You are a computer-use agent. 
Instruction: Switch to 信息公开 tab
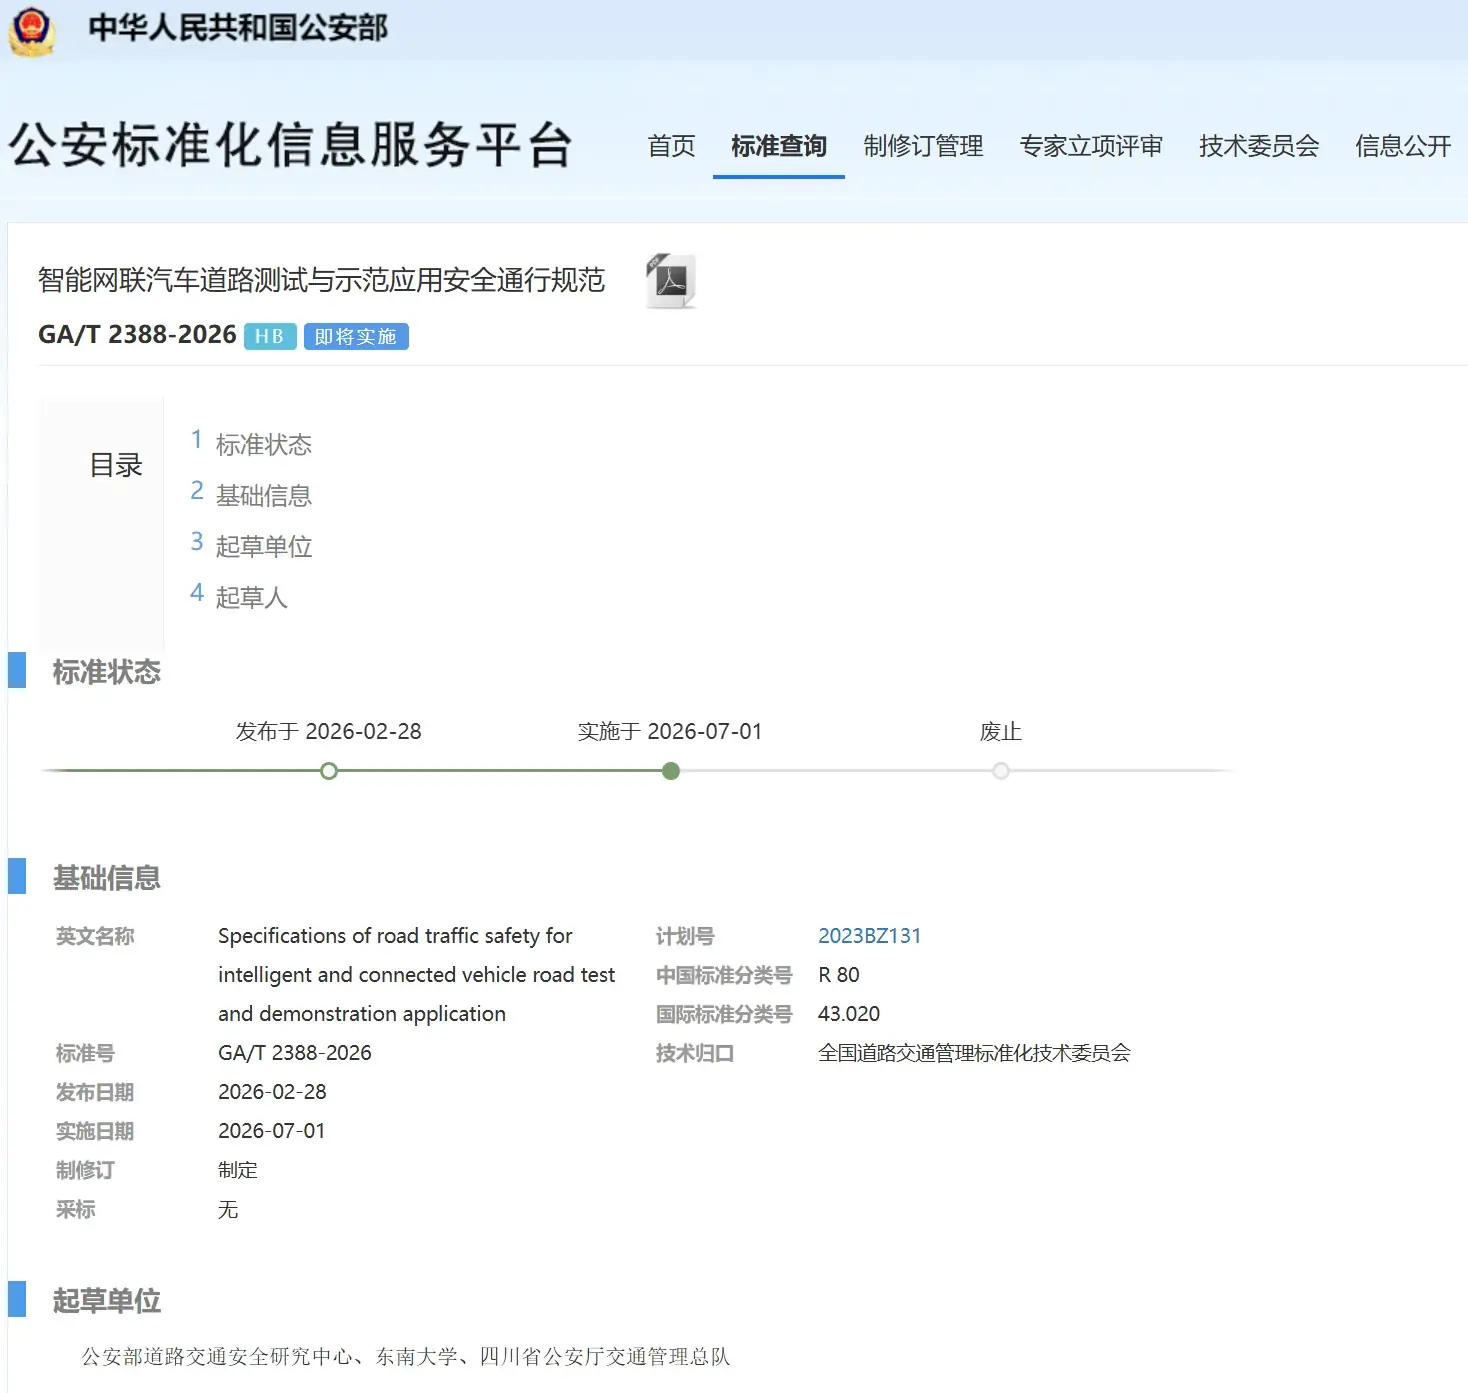tap(1403, 146)
